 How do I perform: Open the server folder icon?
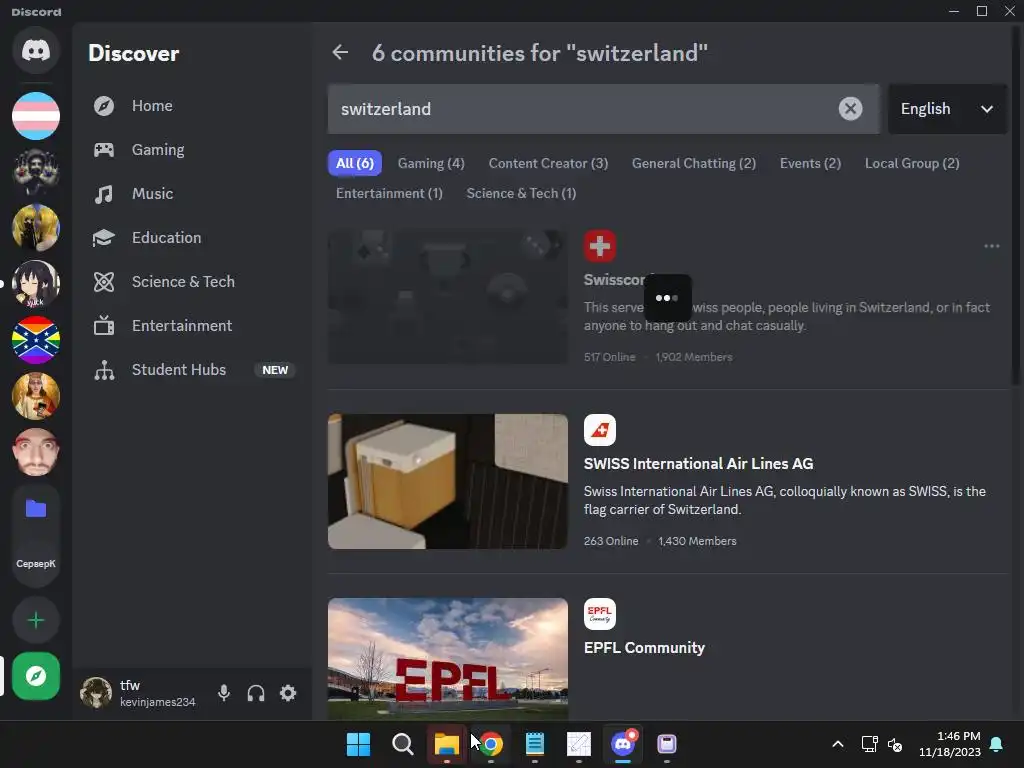click(36, 508)
